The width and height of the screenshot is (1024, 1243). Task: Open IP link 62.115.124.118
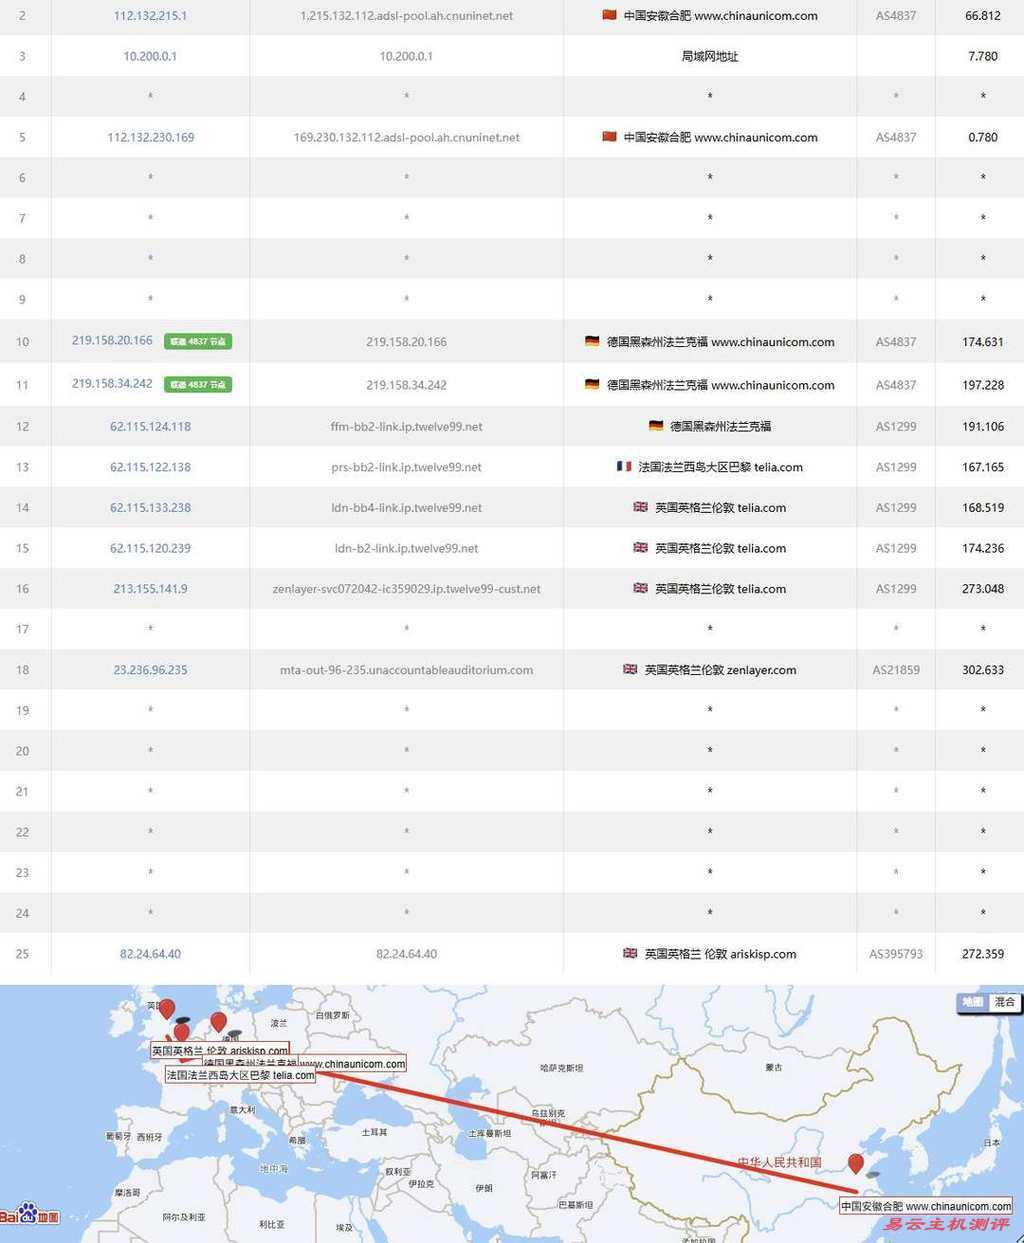(150, 426)
